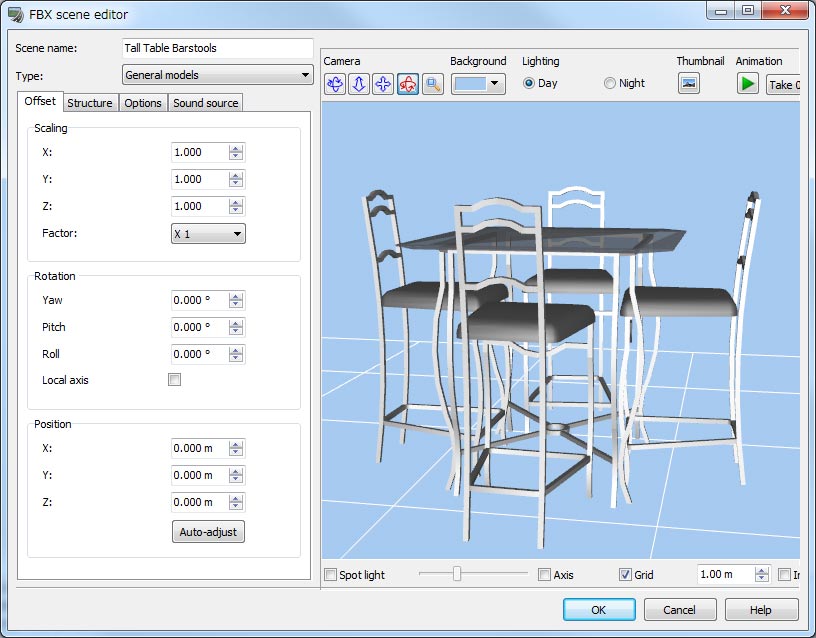The image size is (816, 638).
Task: Select the camera pan cross-arrows tool
Action: point(383,85)
